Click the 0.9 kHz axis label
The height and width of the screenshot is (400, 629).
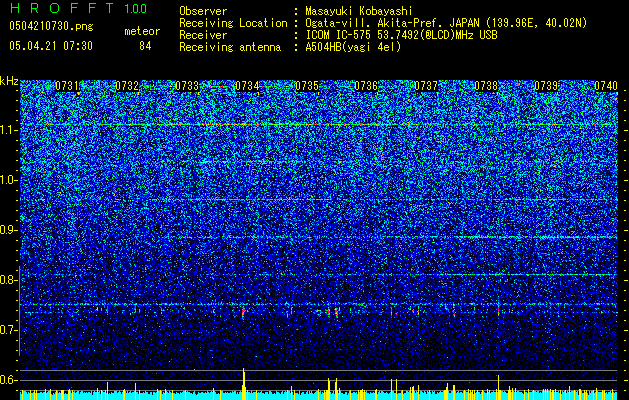8,230
